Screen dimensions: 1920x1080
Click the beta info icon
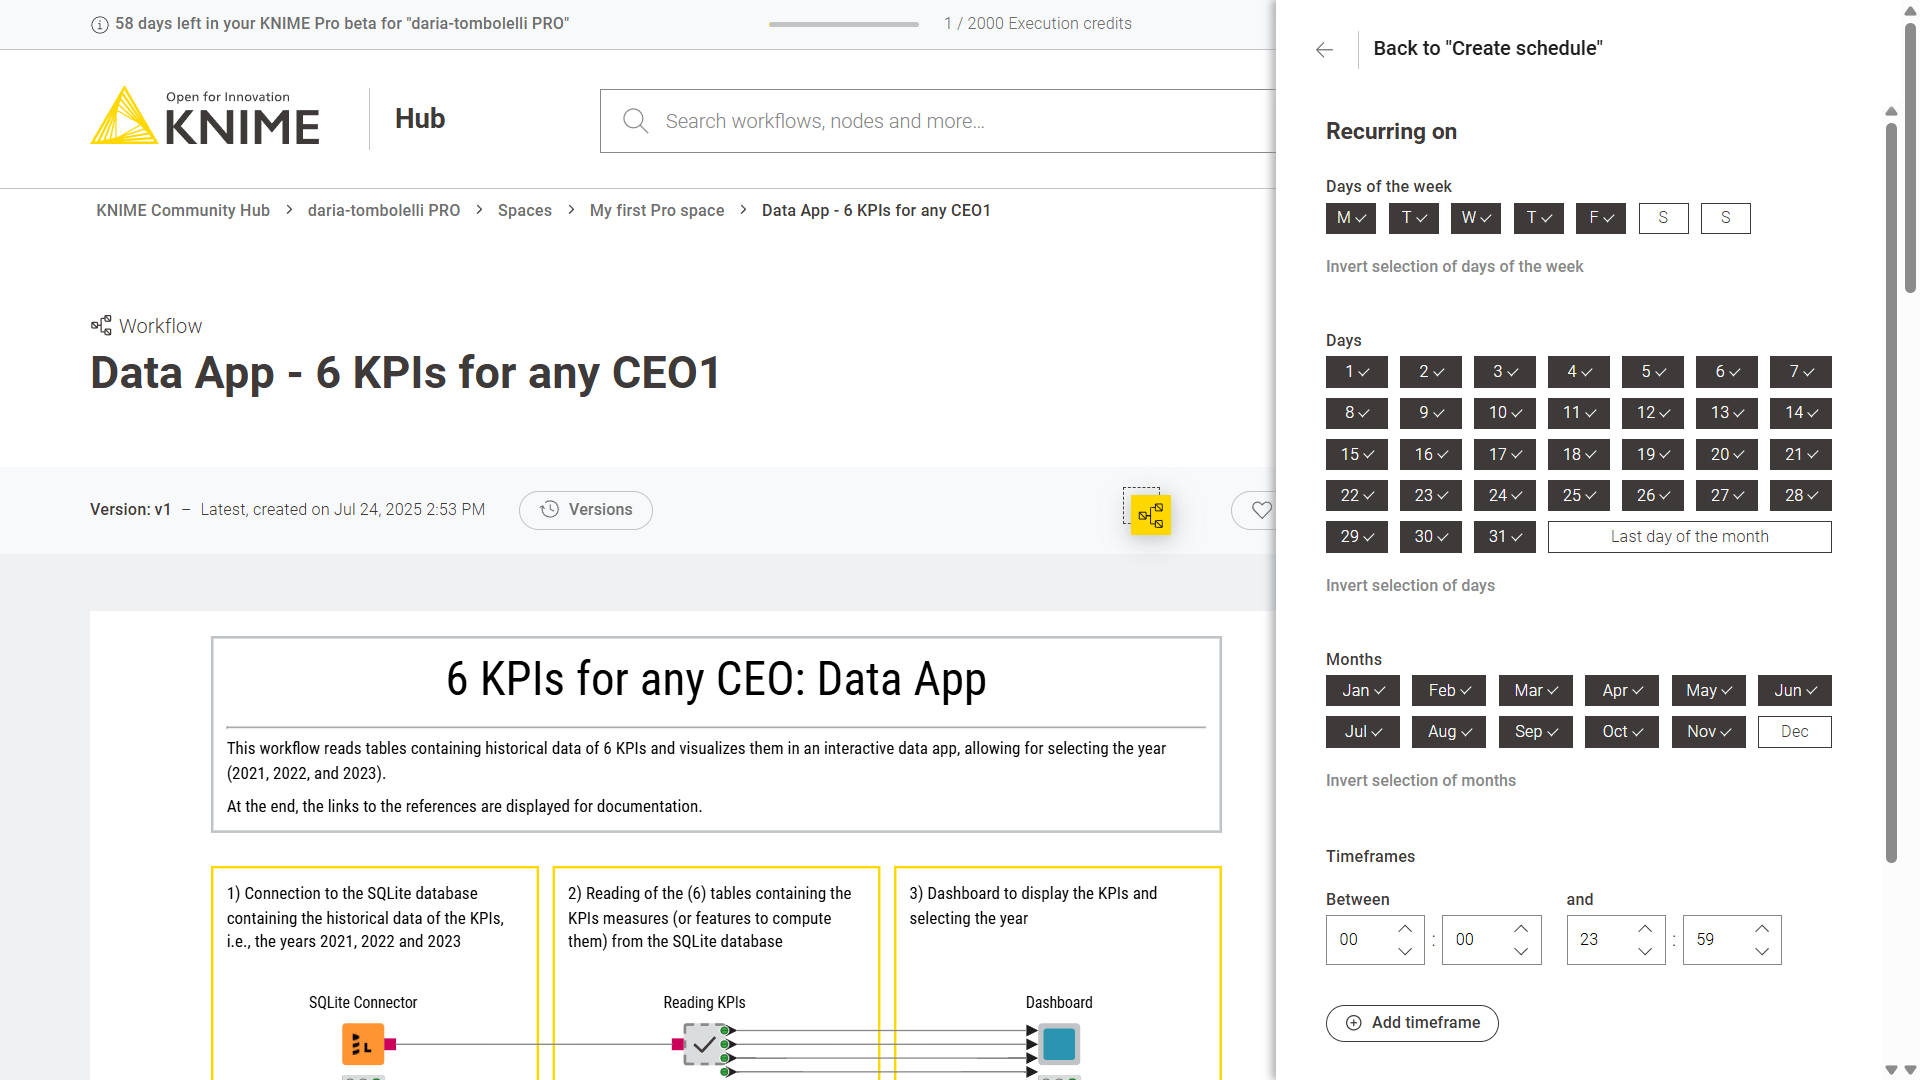[x=99, y=24]
